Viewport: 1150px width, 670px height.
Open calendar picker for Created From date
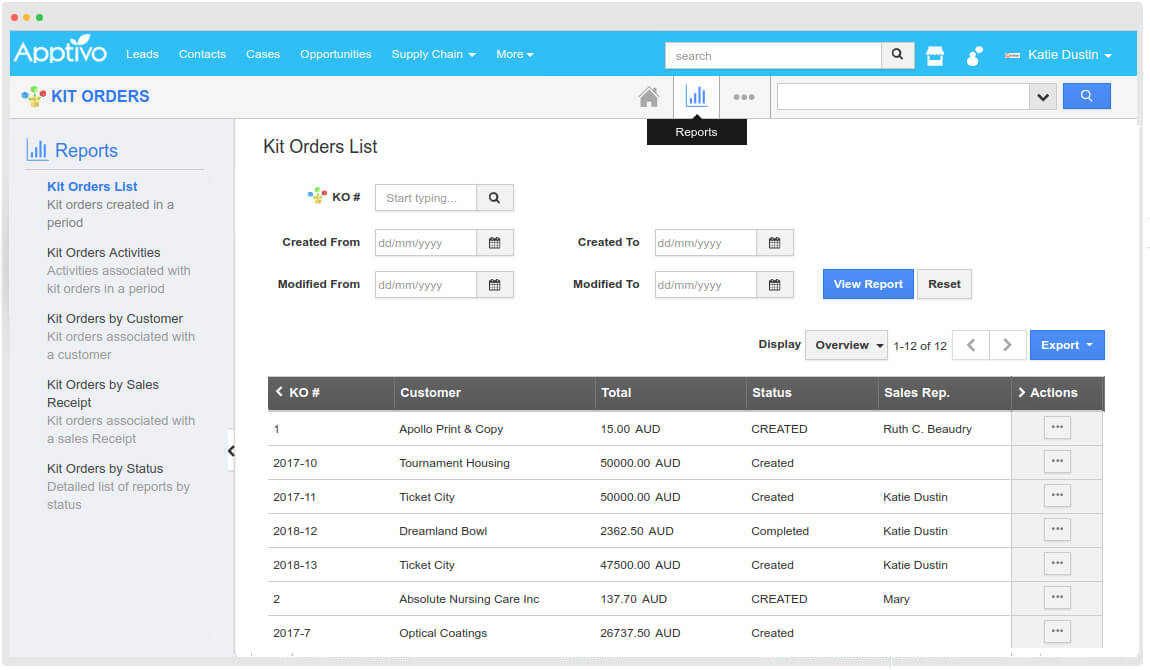click(x=495, y=242)
